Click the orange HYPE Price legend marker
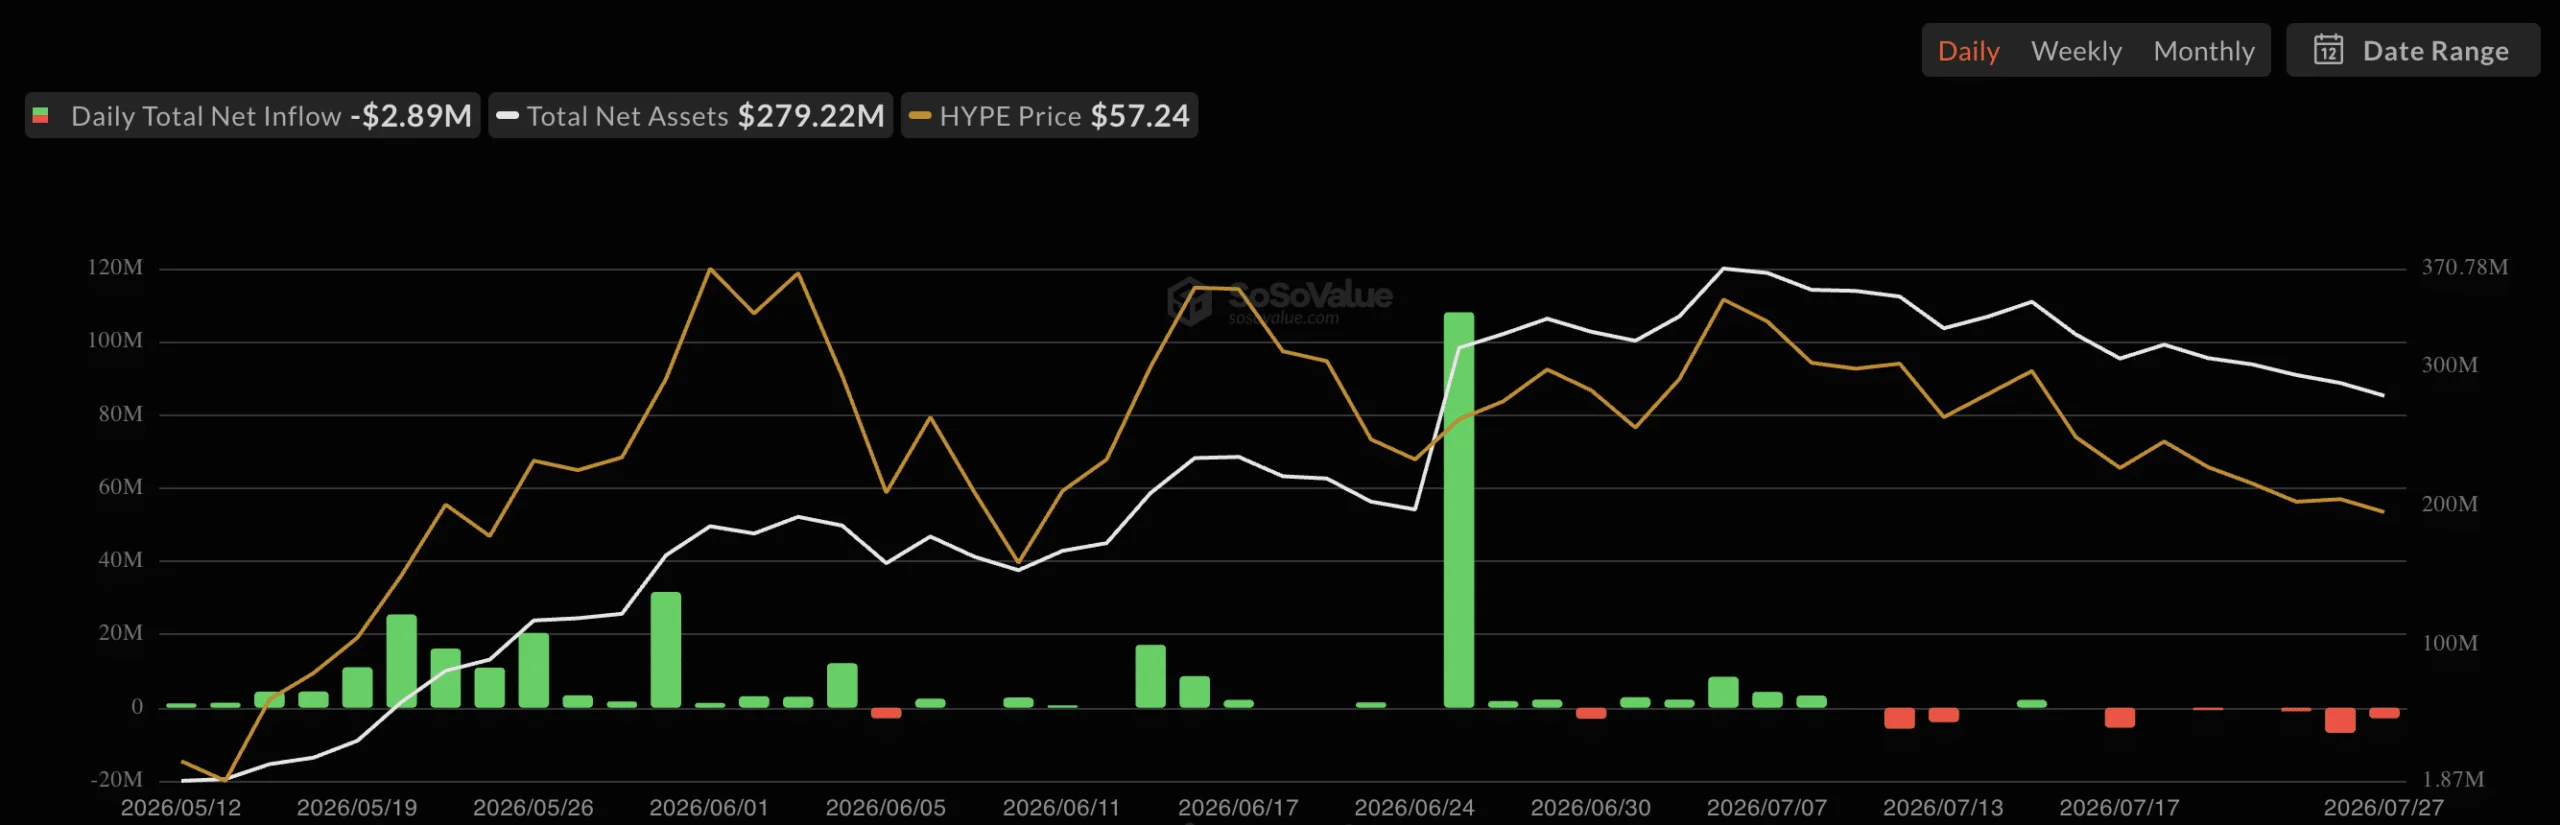This screenshot has width=2560, height=825. click(x=920, y=116)
